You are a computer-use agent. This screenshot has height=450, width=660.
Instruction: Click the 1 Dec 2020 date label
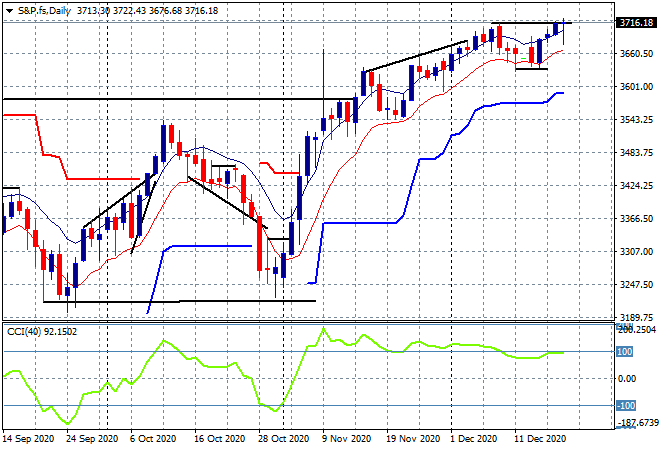[474, 439]
